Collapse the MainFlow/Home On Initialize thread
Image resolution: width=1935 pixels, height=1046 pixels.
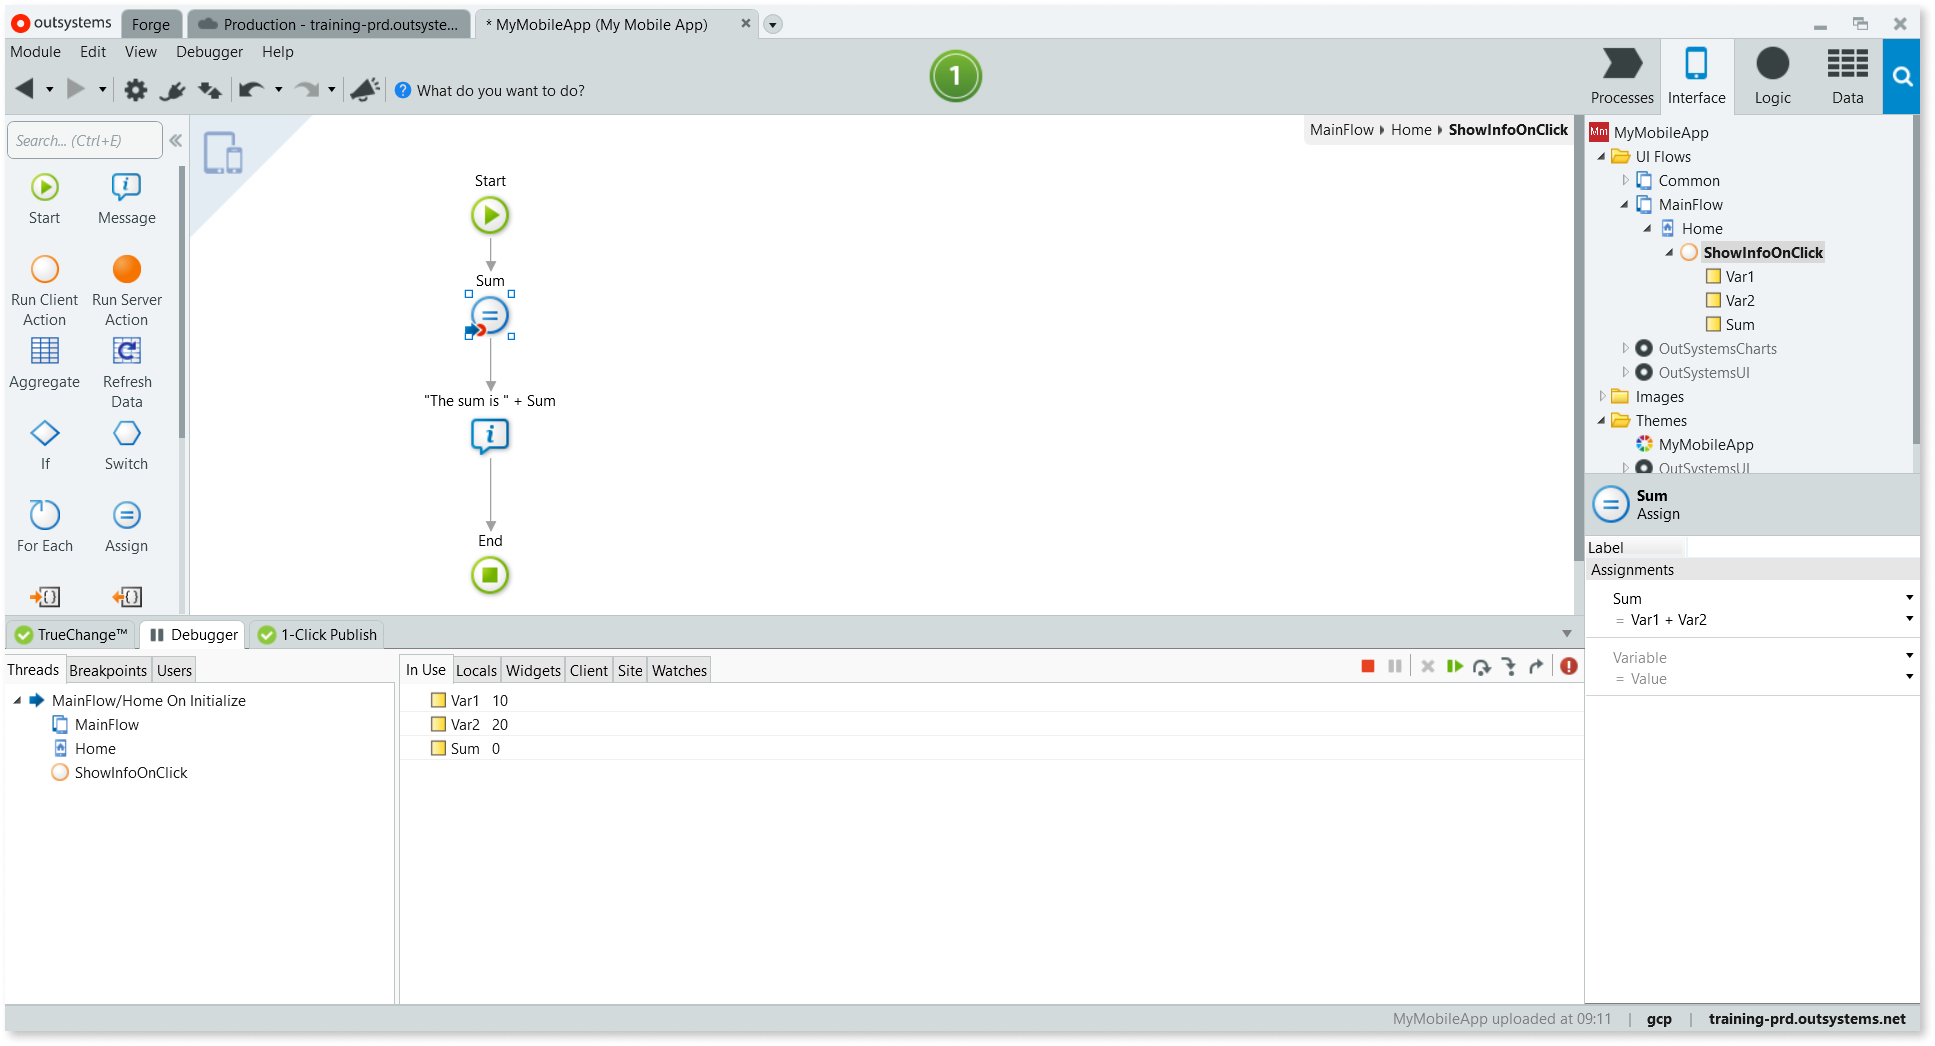click(17, 701)
